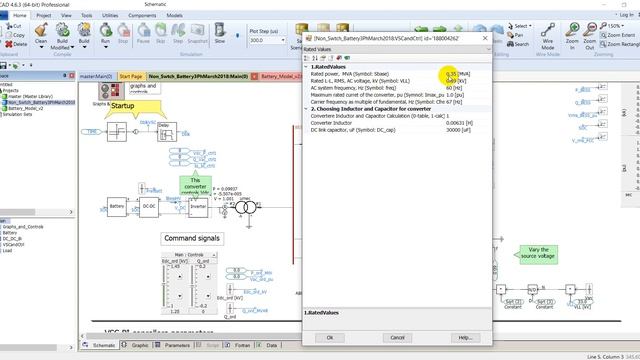This screenshot has width=640, height=360.
Task: Click the Slow simulation icon
Action: point(220,30)
